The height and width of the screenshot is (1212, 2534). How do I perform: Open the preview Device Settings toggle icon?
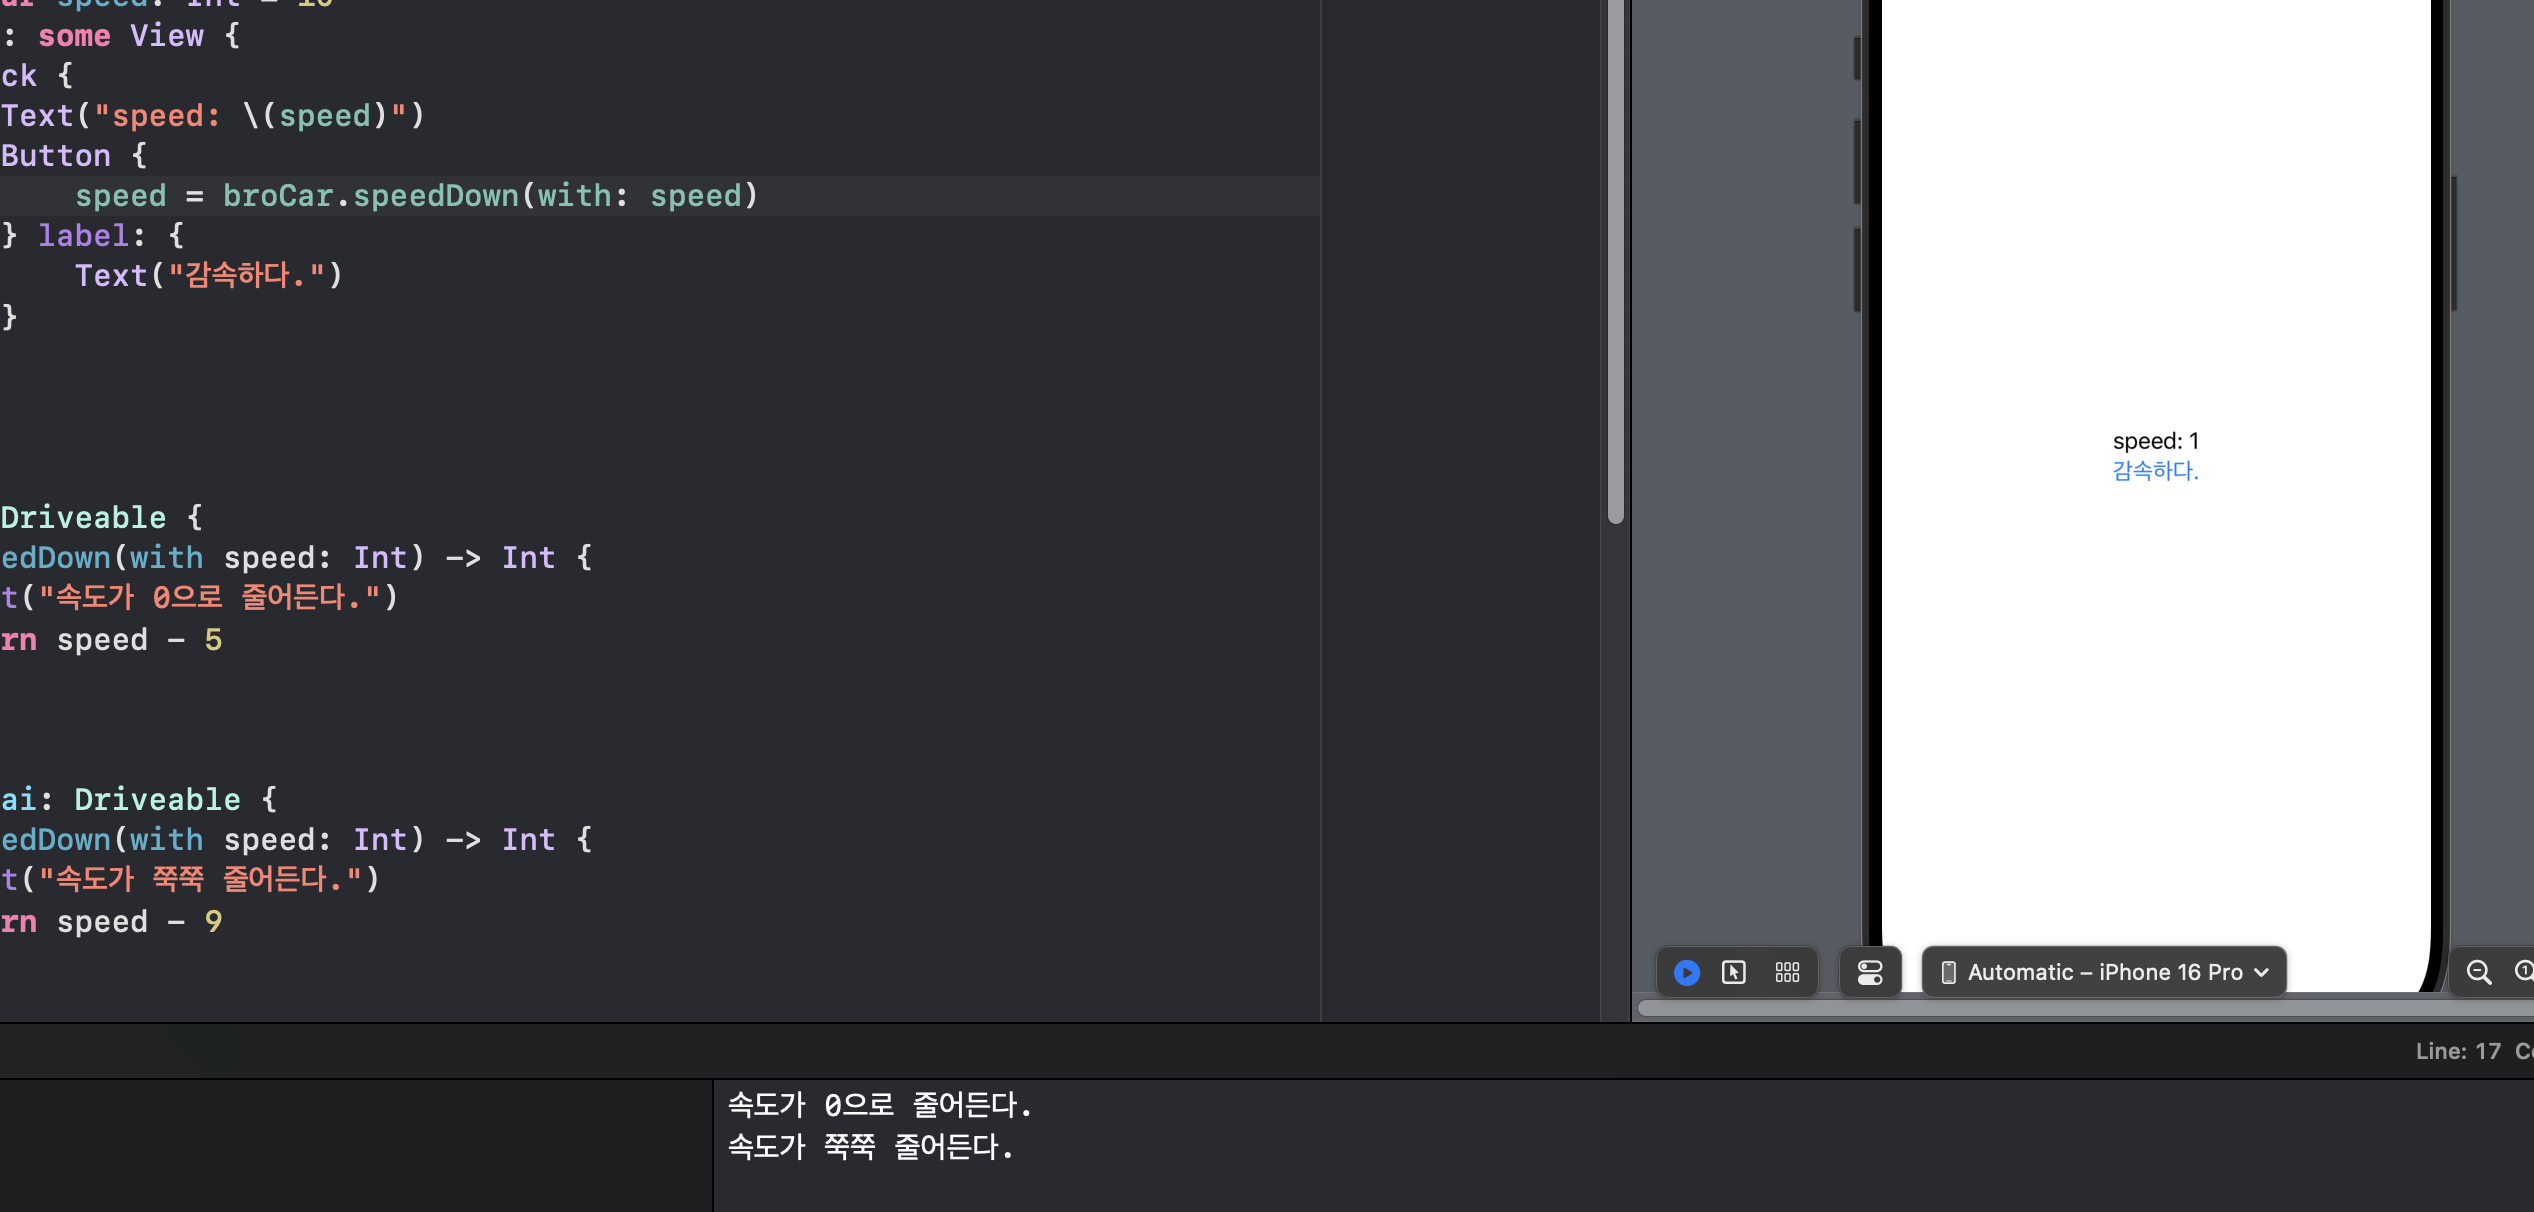coord(1869,972)
